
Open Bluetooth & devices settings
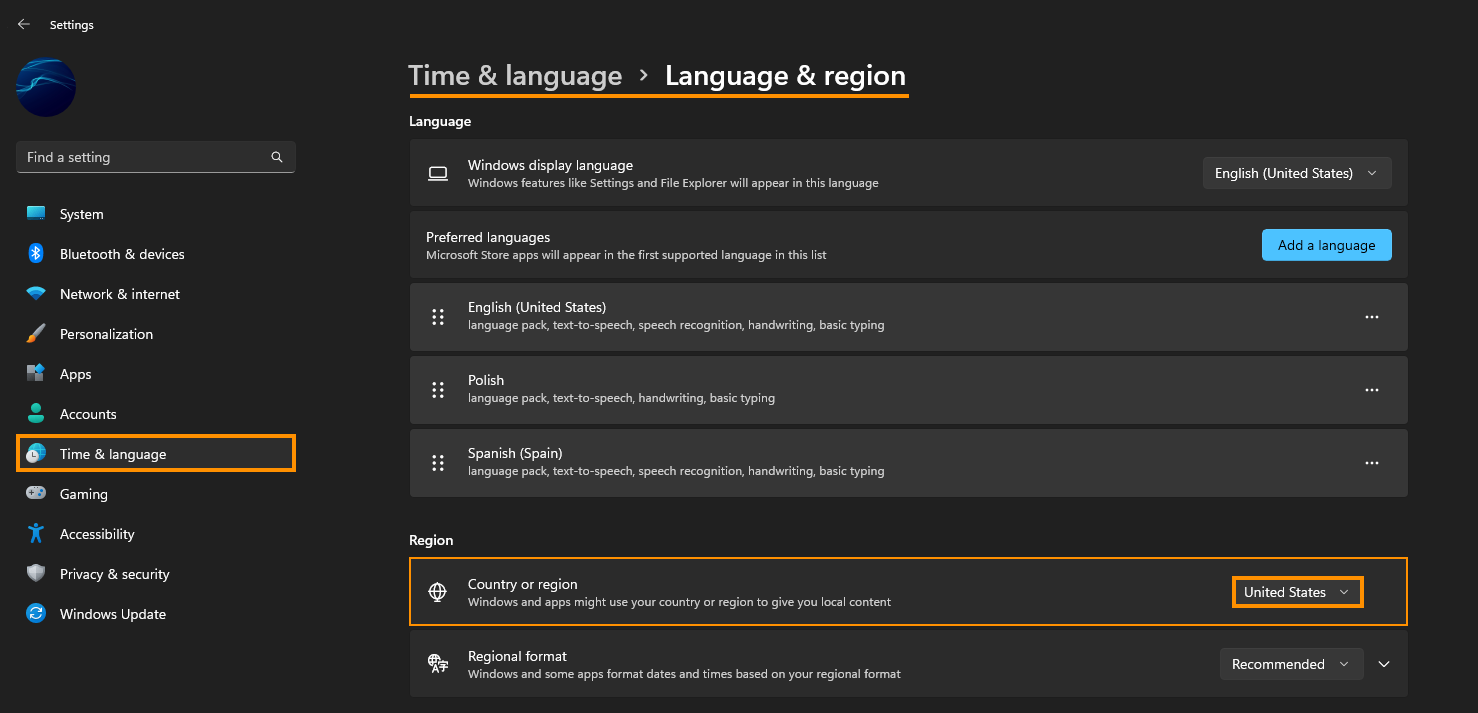(x=156, y=254)
